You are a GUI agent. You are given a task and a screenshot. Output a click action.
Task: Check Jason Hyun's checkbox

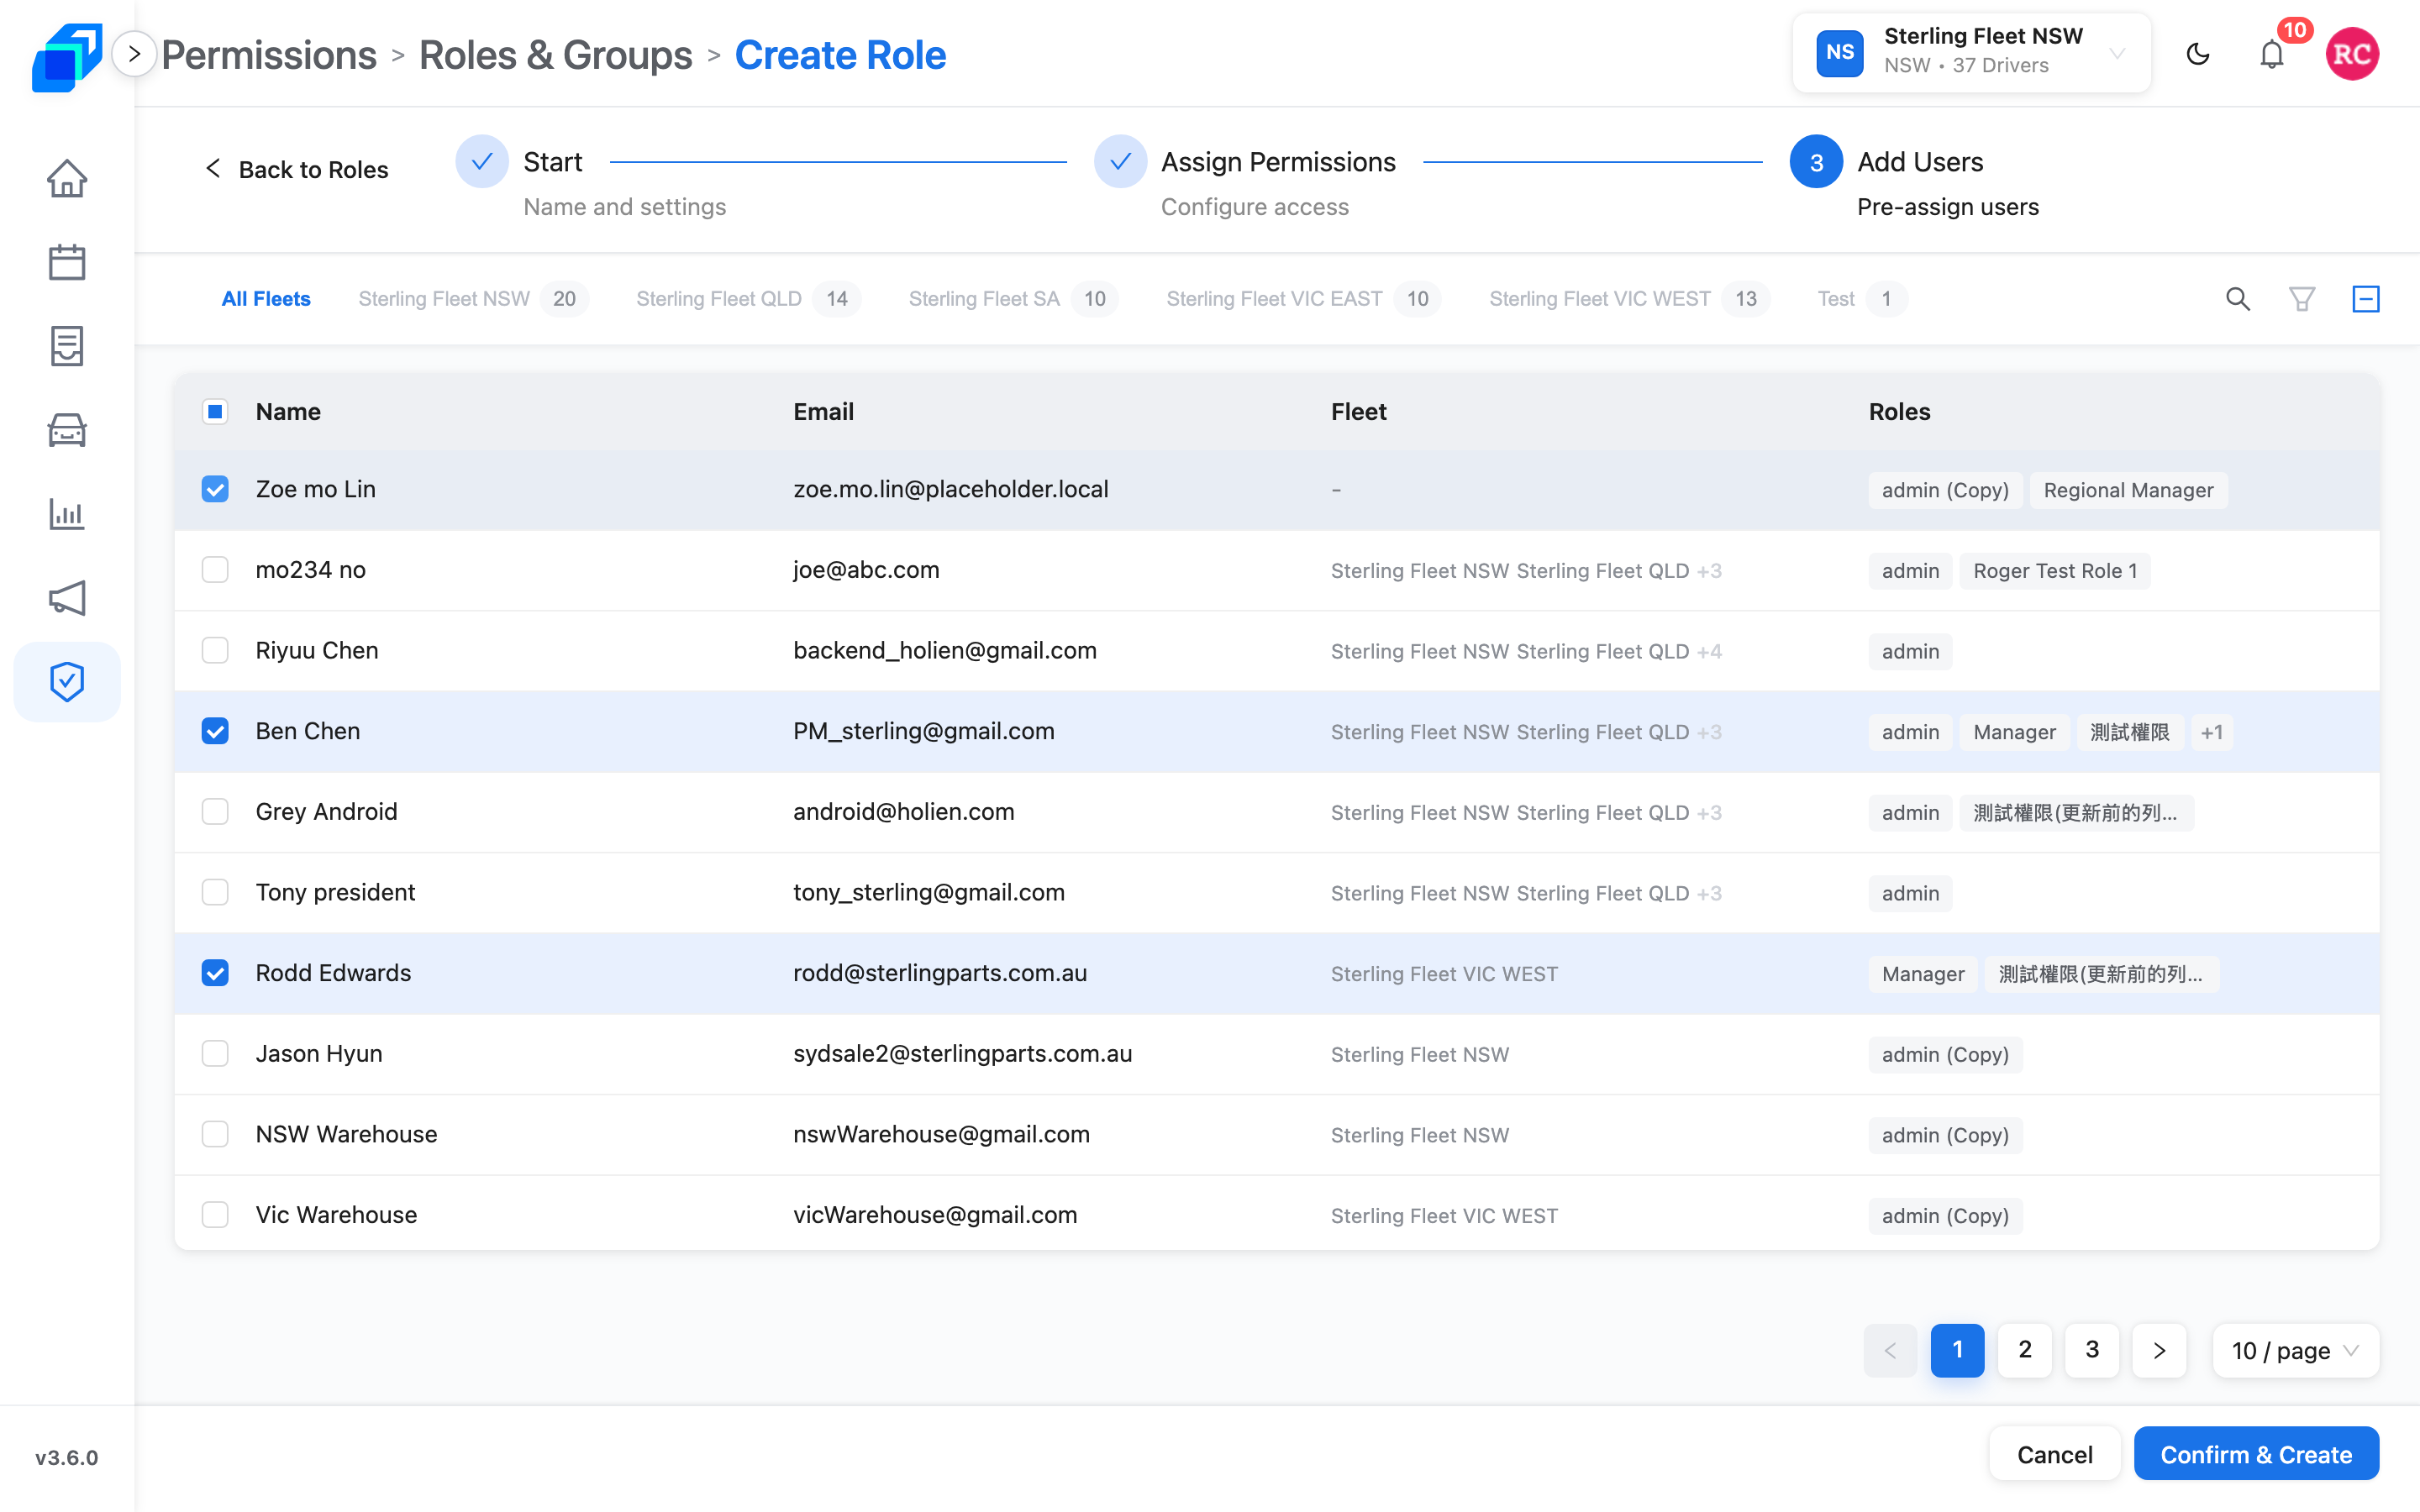[x=215, y=1054]
